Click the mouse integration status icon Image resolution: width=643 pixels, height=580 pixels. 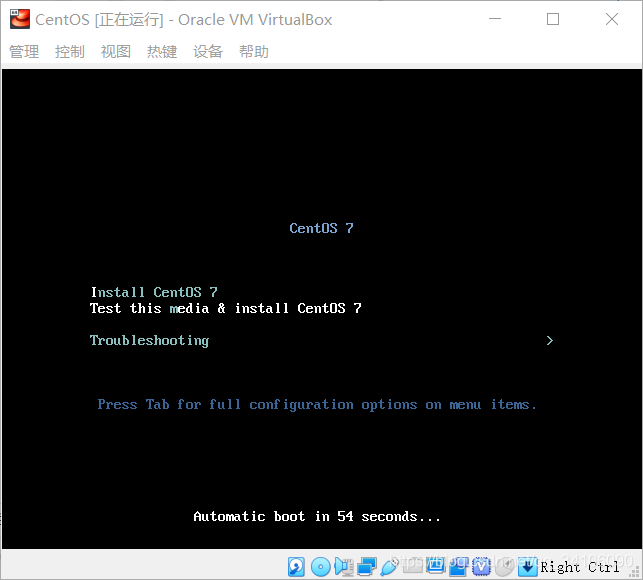coord(504,567)
